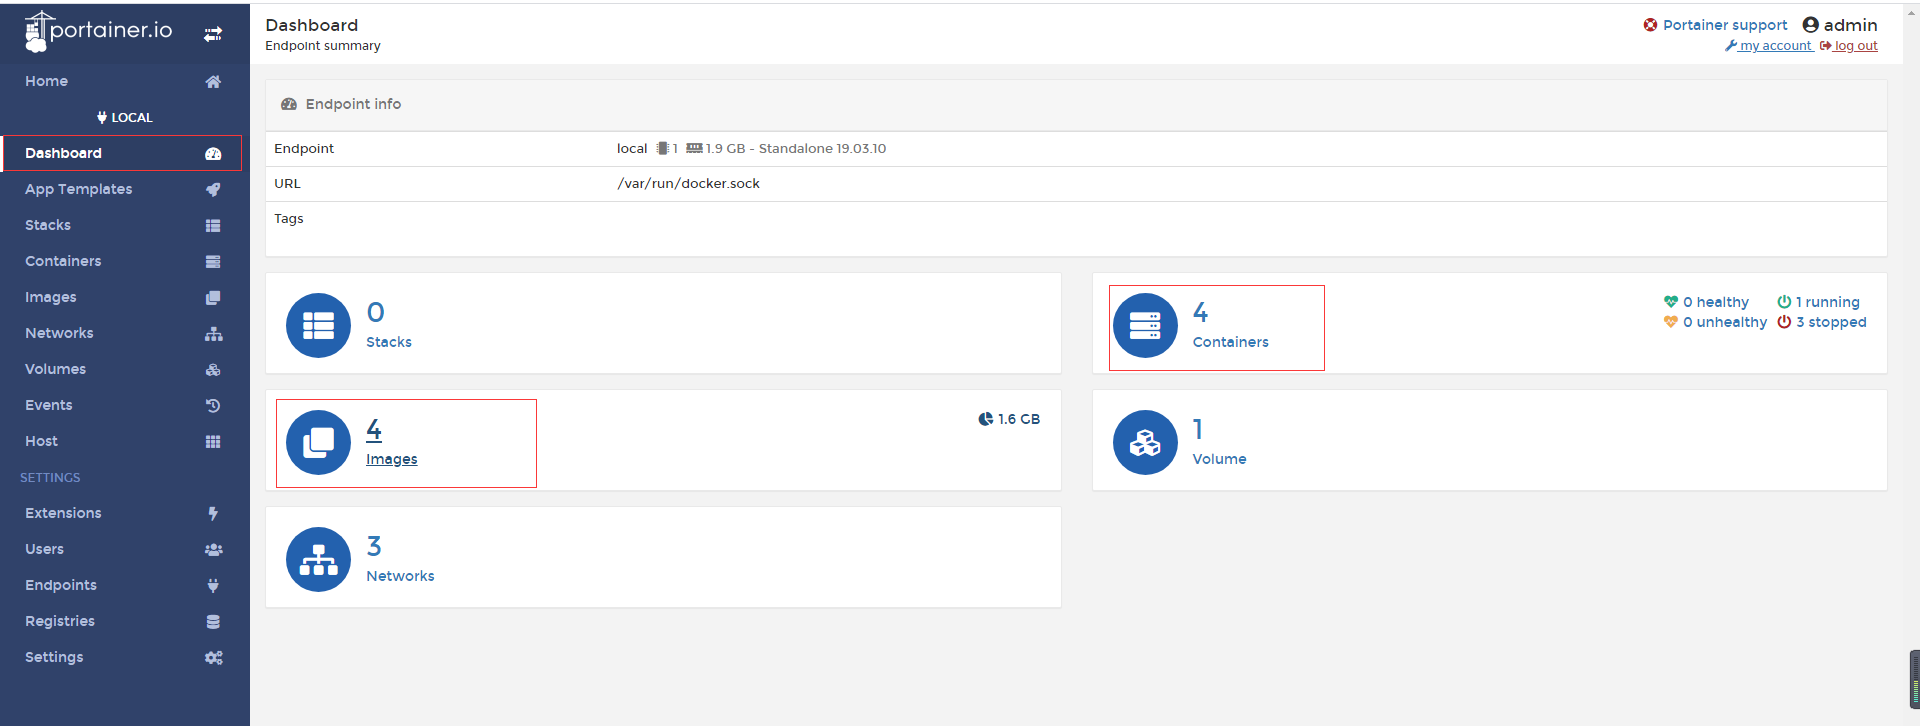Click the Volumes cubes icon in sidebar
The width and height of the screenshot is (1920, 726).
point(213,370)
